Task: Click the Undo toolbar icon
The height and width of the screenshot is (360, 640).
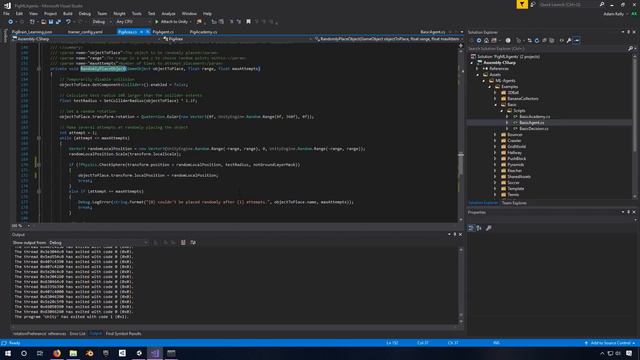Action: tap(68, 22)
